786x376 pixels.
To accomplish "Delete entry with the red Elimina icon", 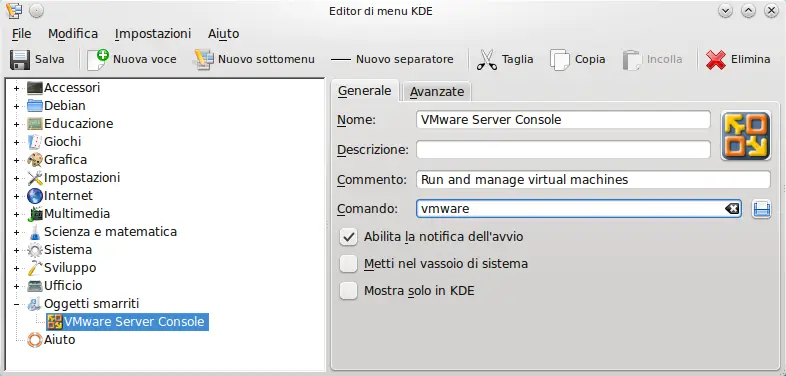I will (716, 60).
